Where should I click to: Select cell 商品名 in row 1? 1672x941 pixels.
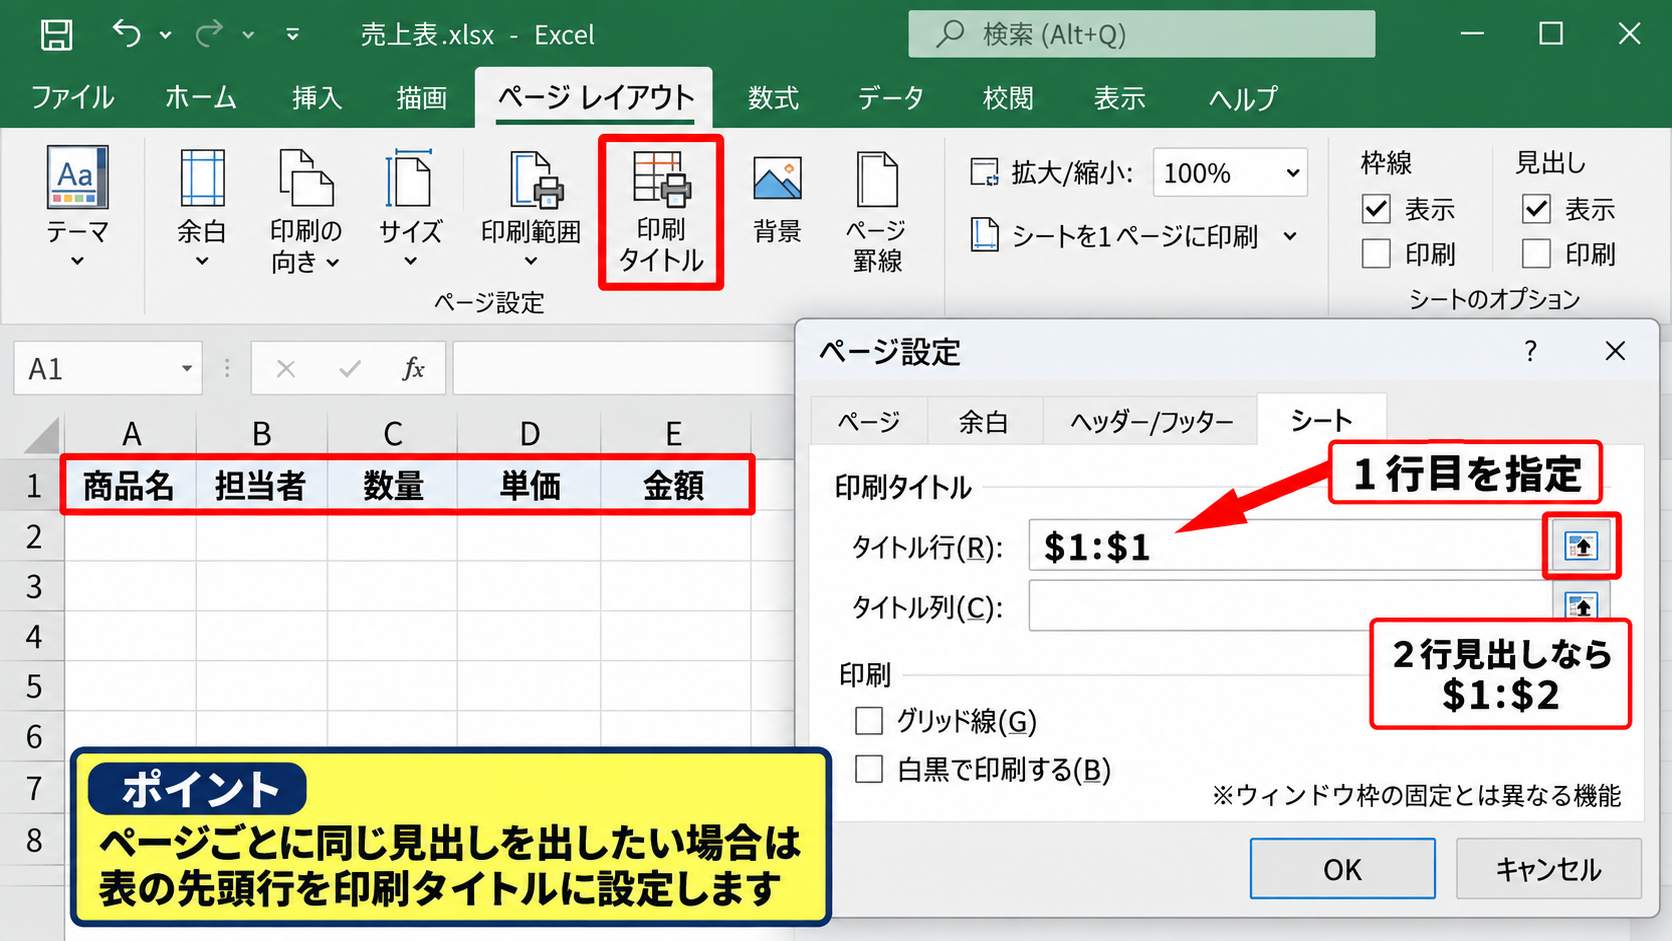[129, 486]
